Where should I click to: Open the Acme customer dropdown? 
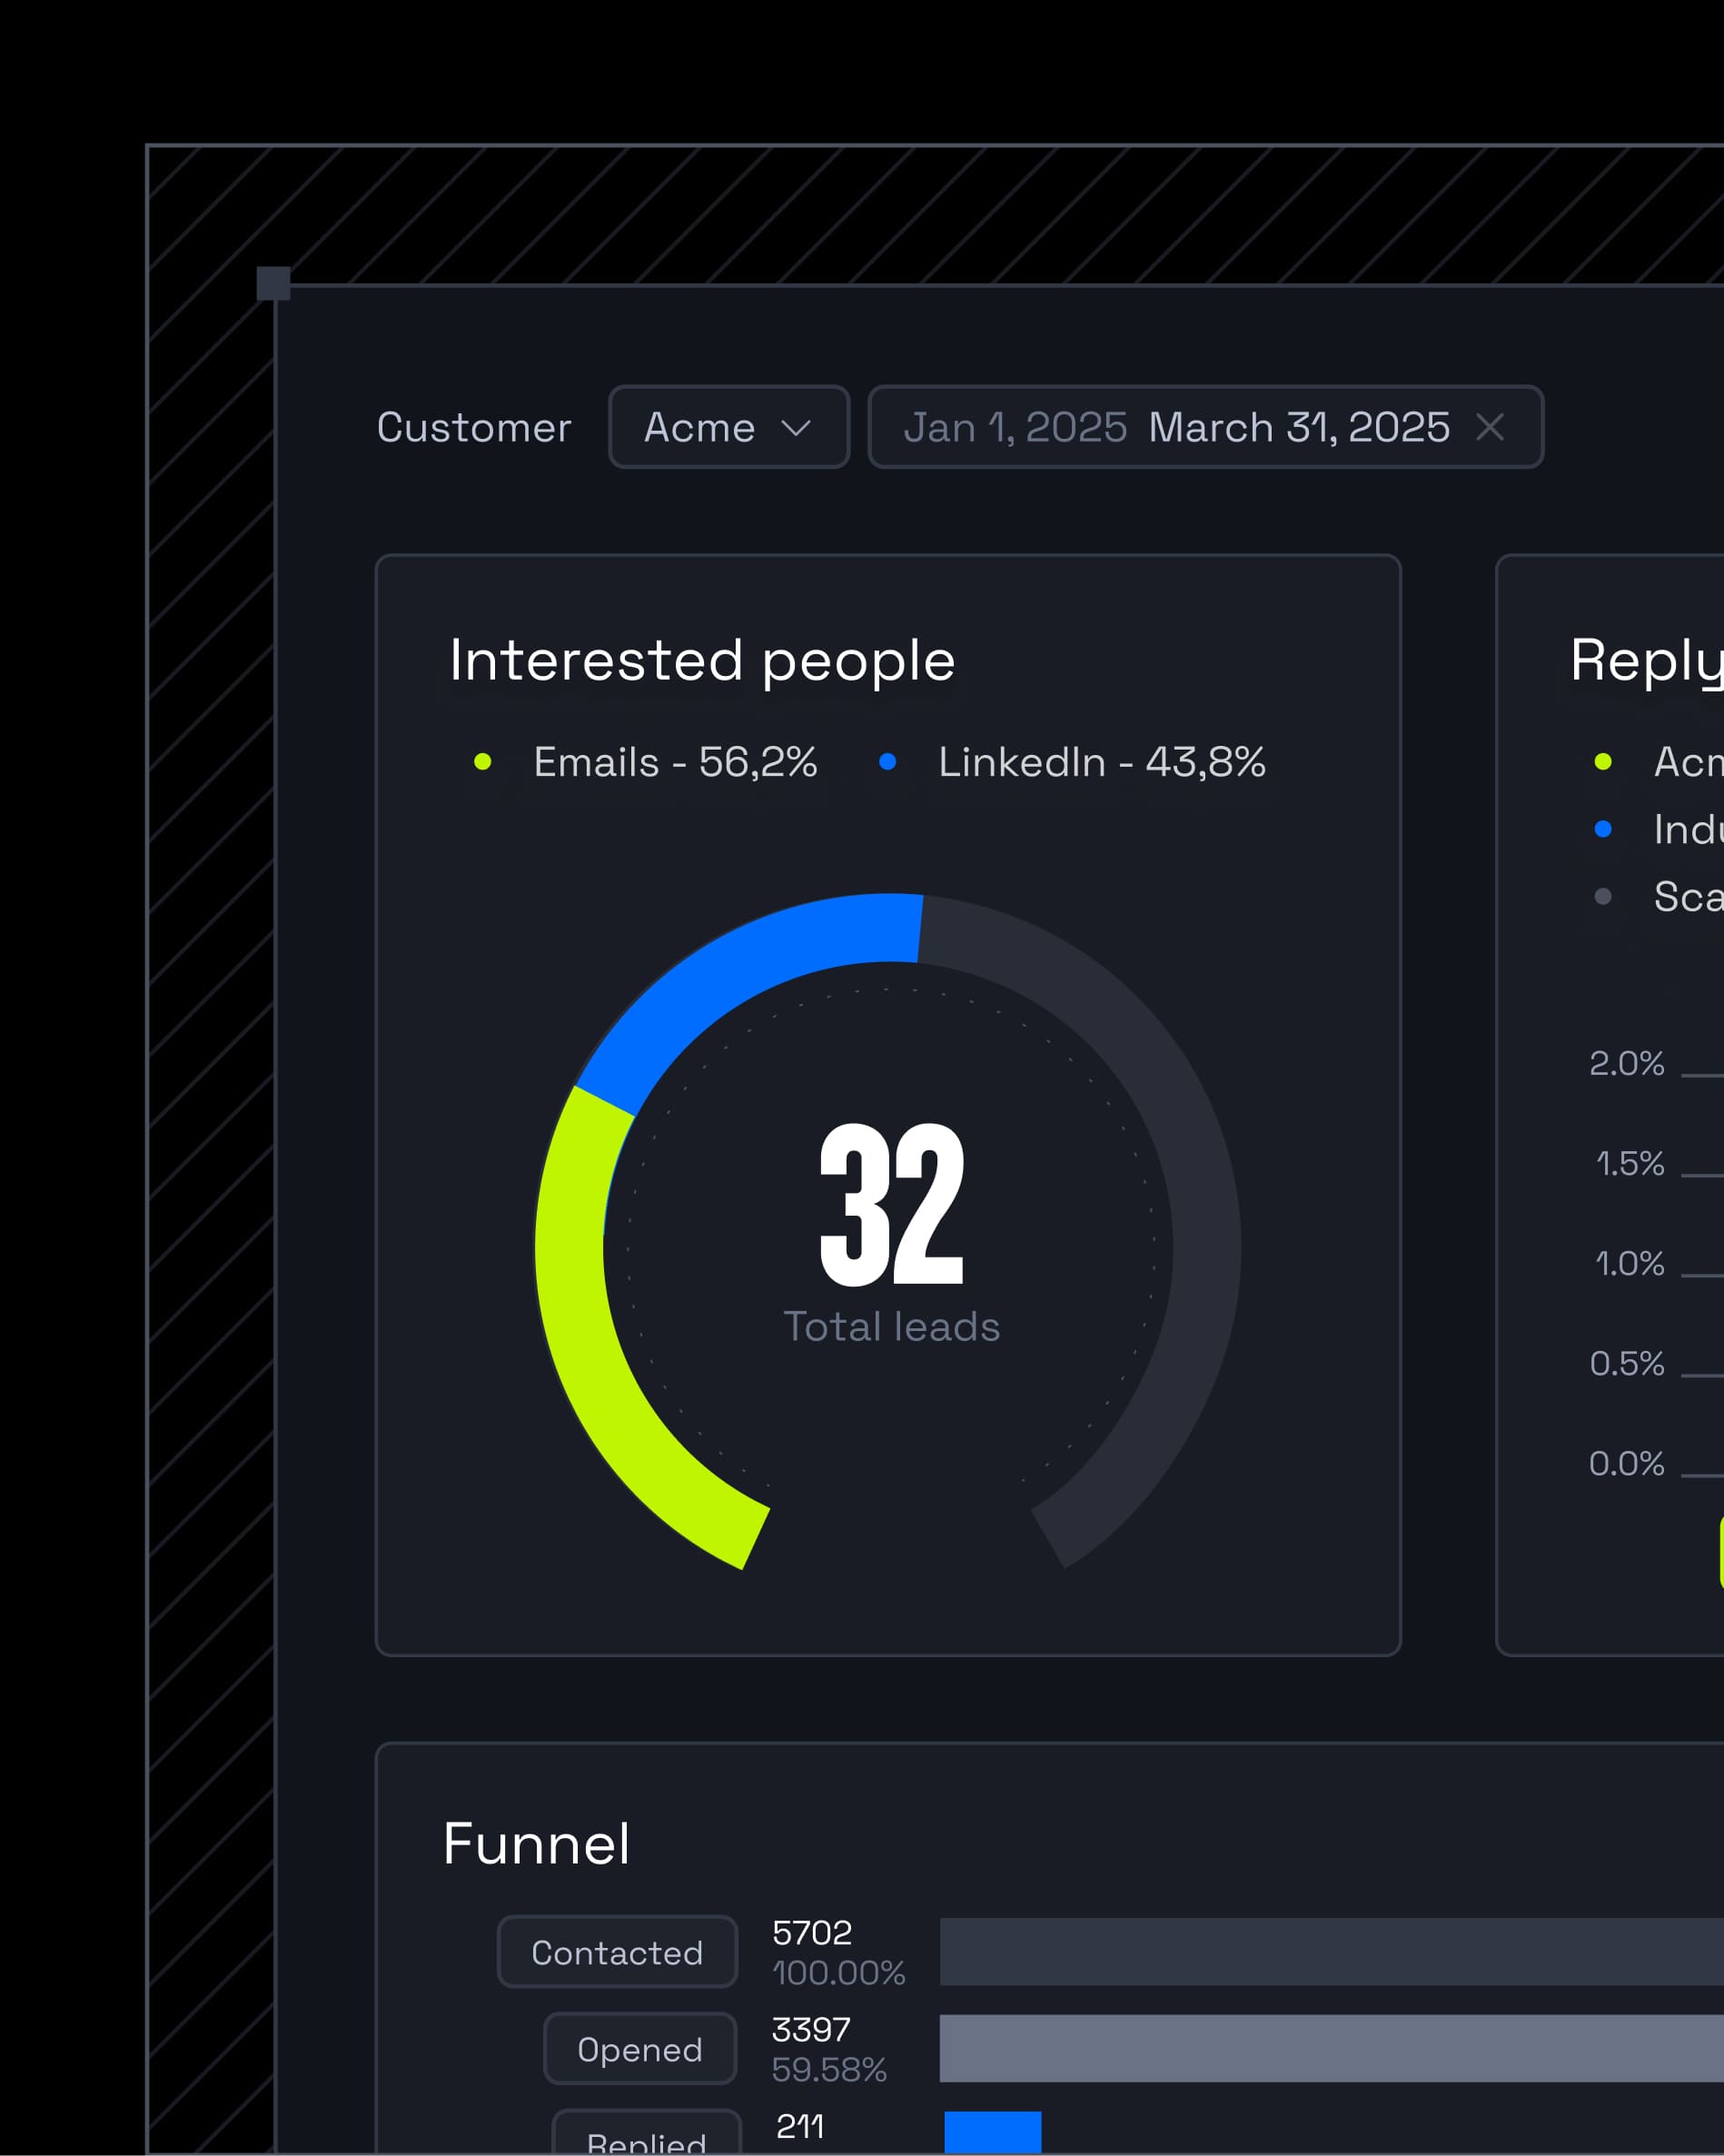tap(729, 427)
